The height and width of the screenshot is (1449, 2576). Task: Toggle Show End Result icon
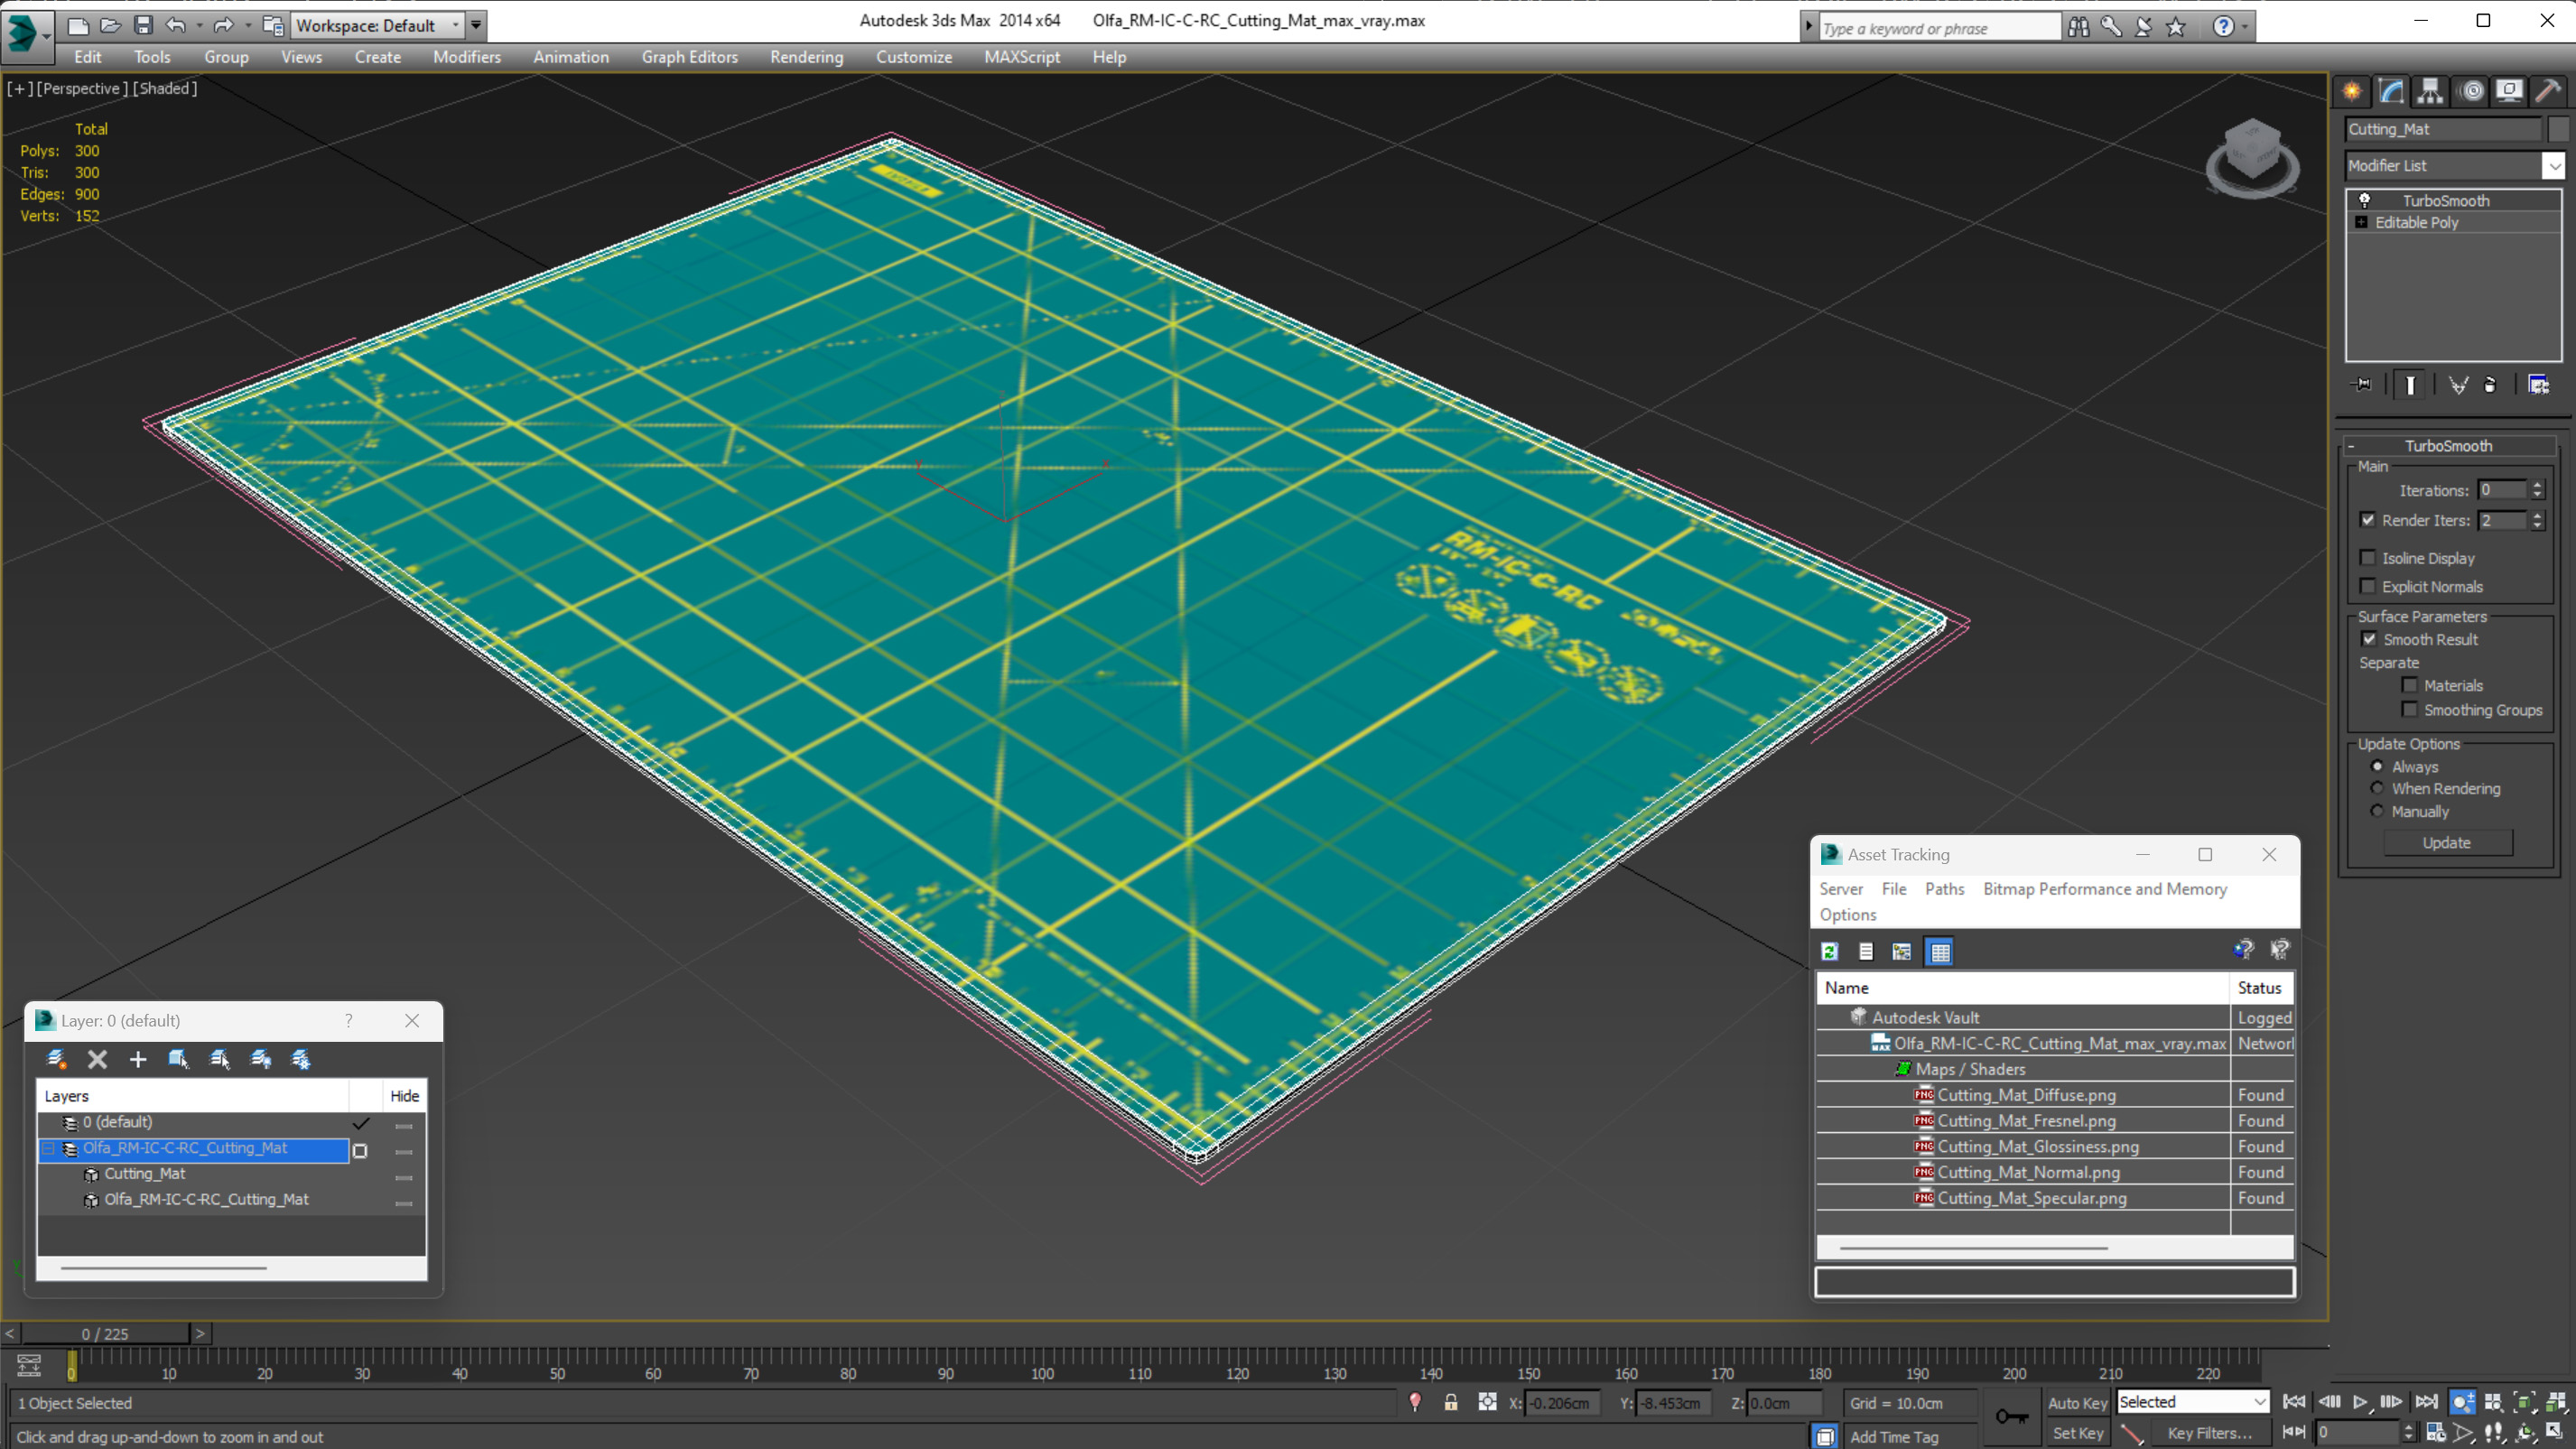(x=2410, y=385)
